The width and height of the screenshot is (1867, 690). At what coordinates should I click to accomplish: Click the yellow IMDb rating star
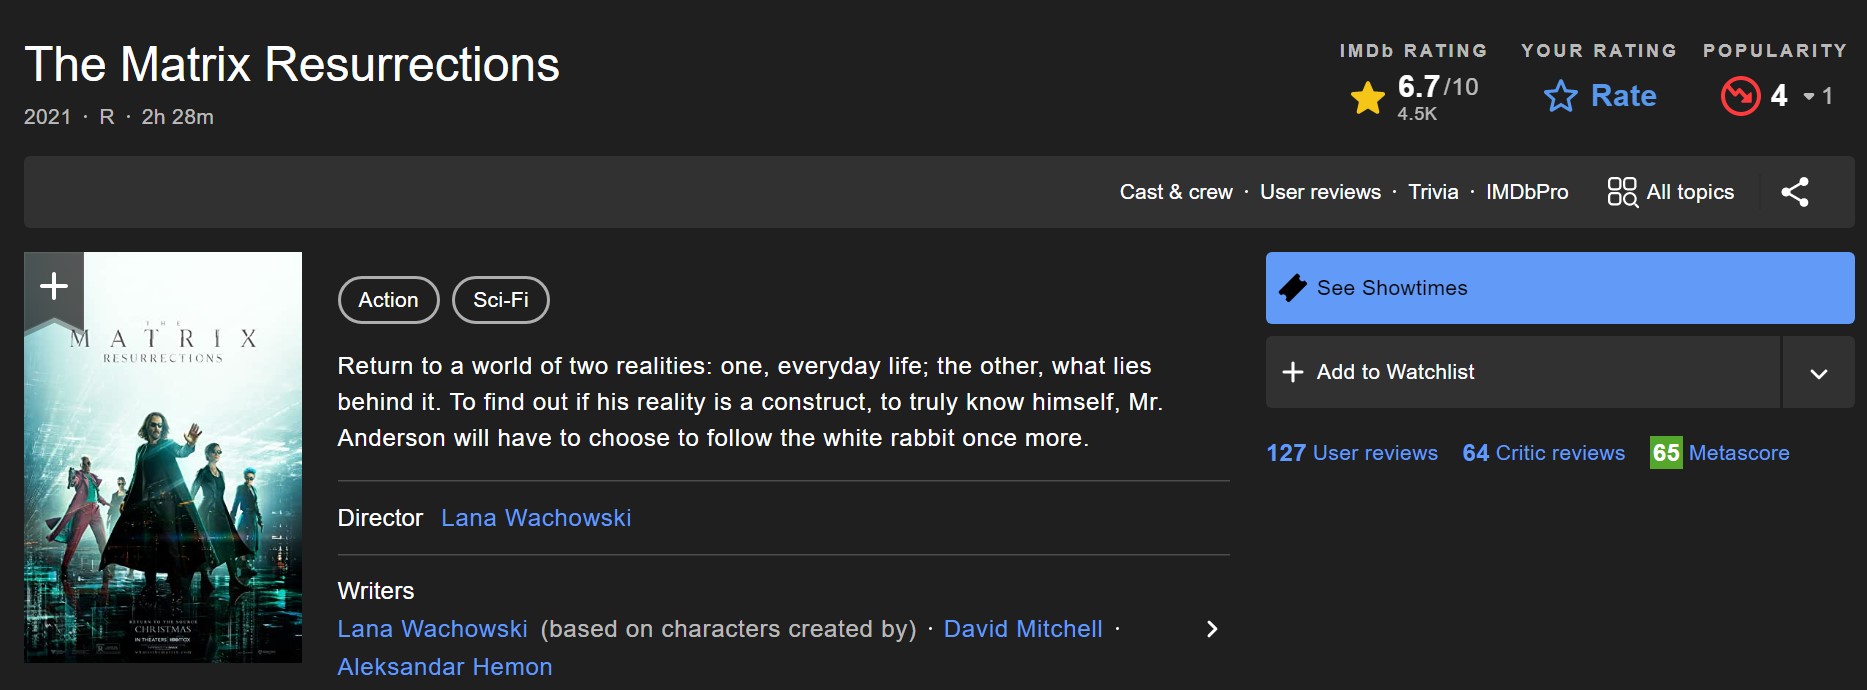tap(1367, 98)
